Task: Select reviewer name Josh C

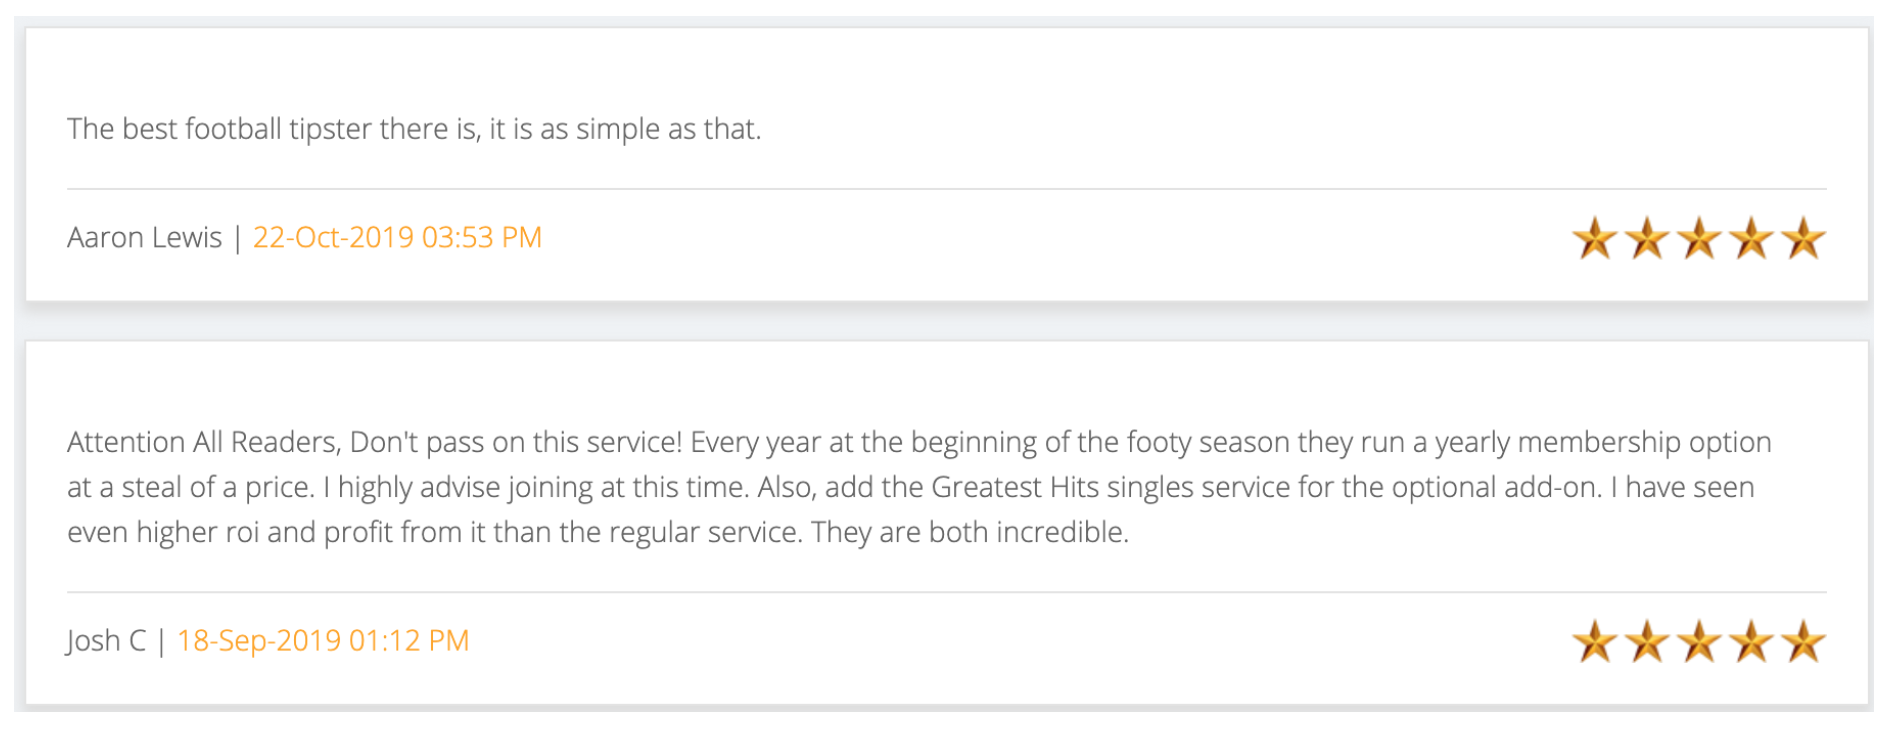Action: click(x=106, y=641)
